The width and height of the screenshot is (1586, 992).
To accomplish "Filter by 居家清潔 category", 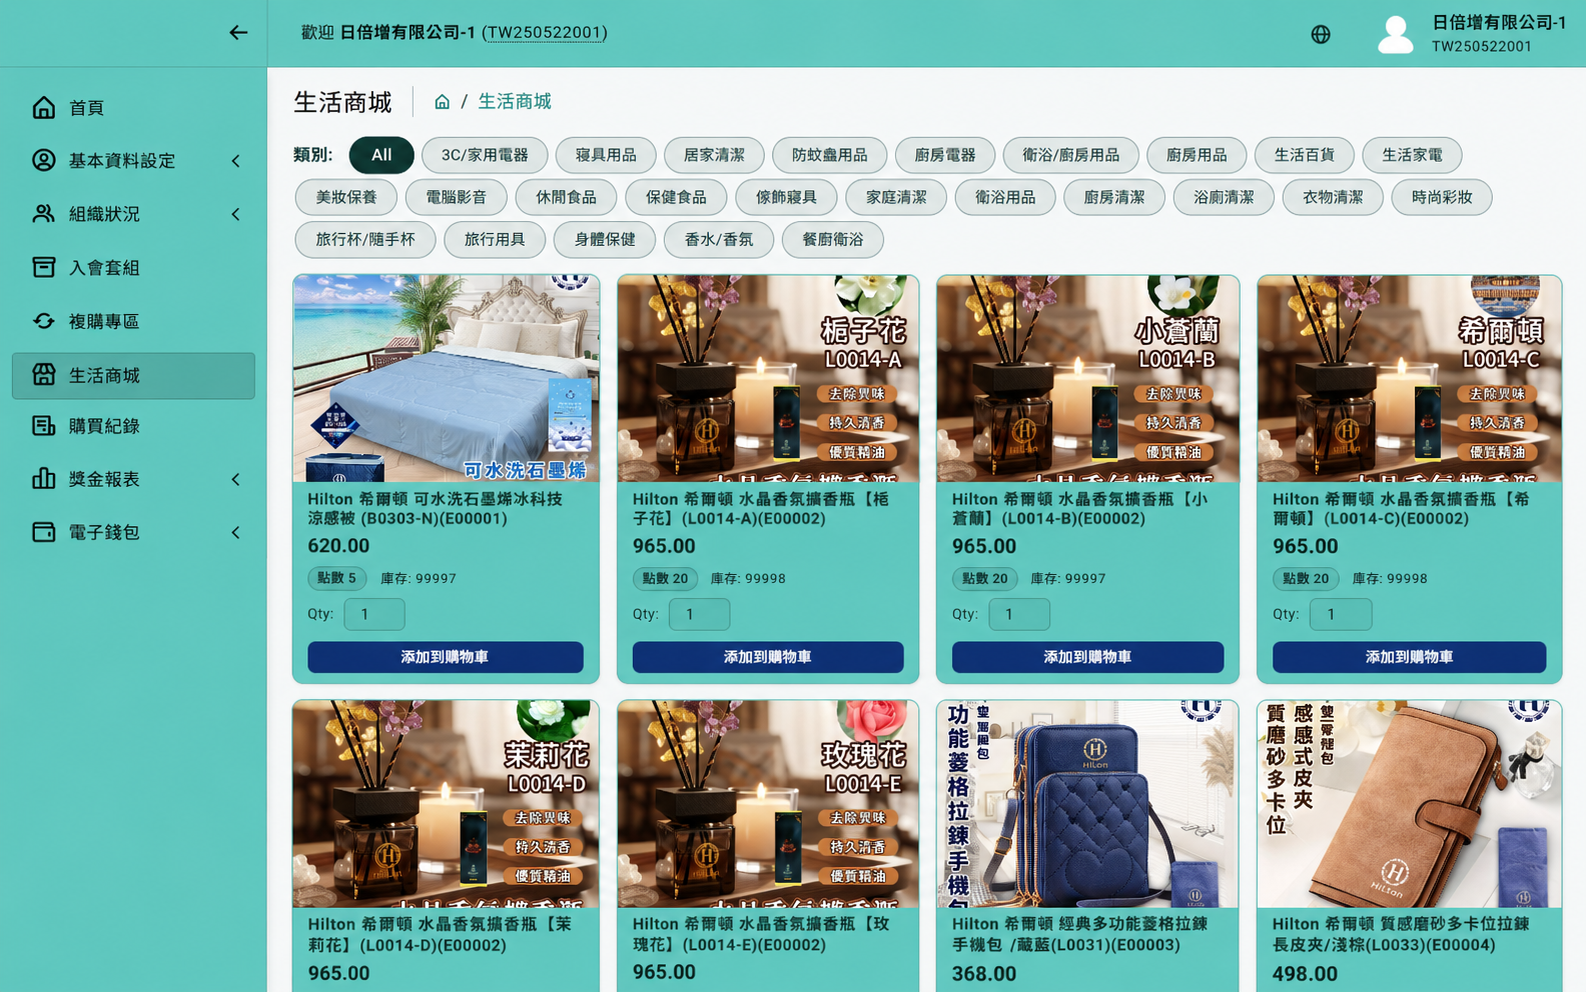I will click(x=714, y=155).
